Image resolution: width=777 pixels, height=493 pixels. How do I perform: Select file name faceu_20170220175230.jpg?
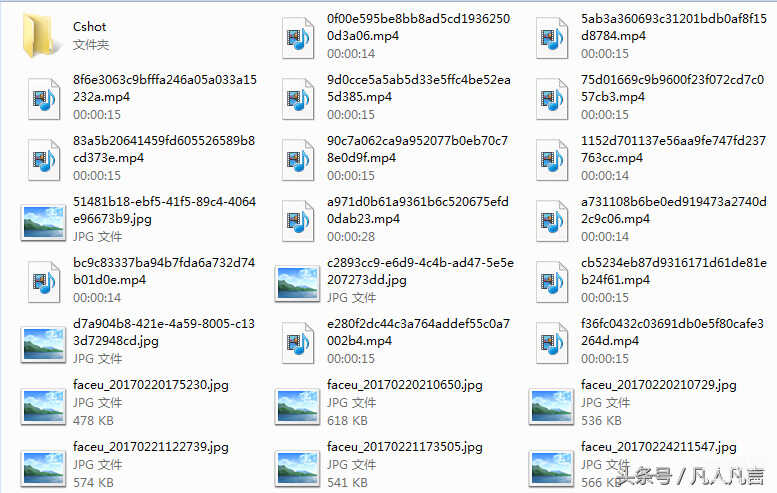[151, 385]
